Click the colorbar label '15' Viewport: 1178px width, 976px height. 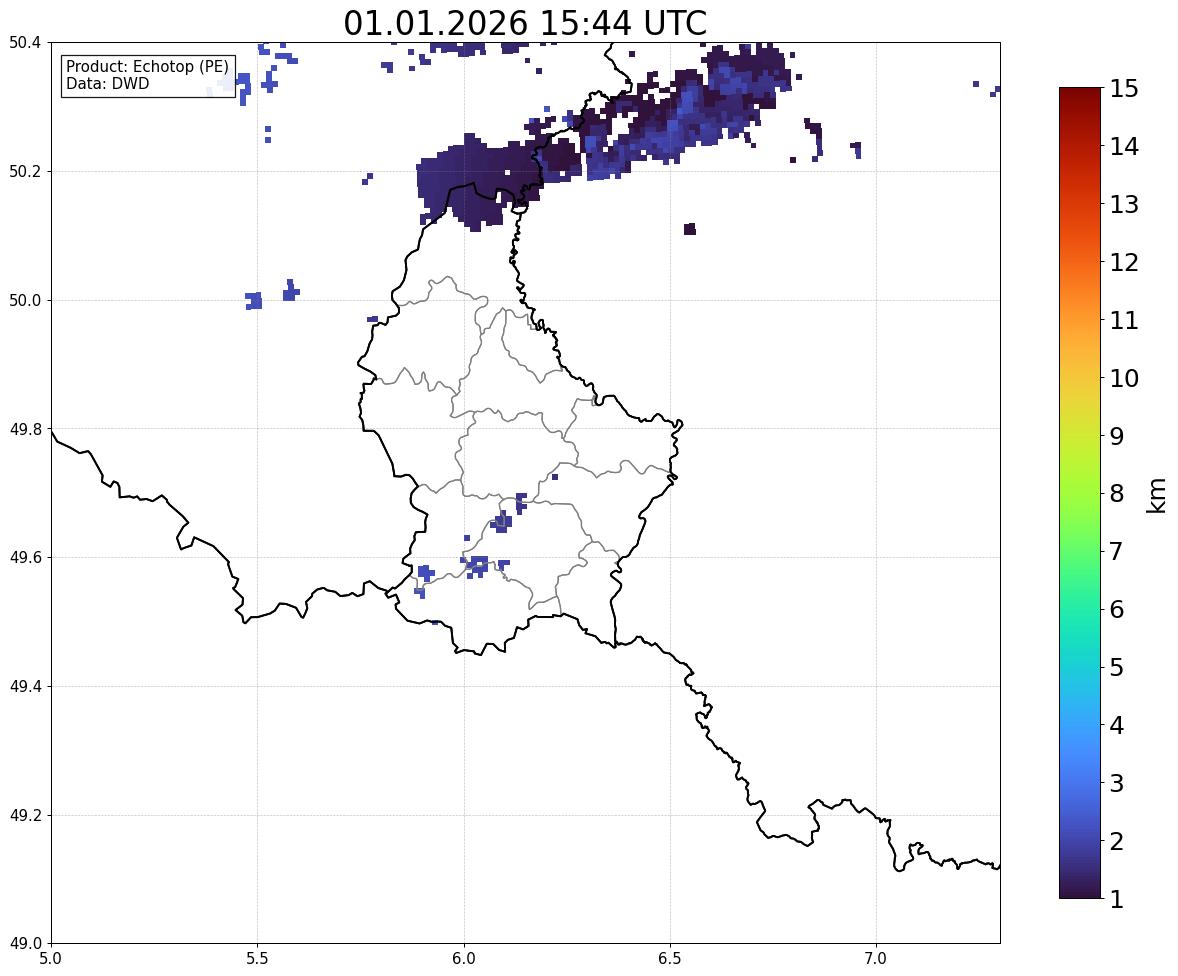(x=1124, y=89)
